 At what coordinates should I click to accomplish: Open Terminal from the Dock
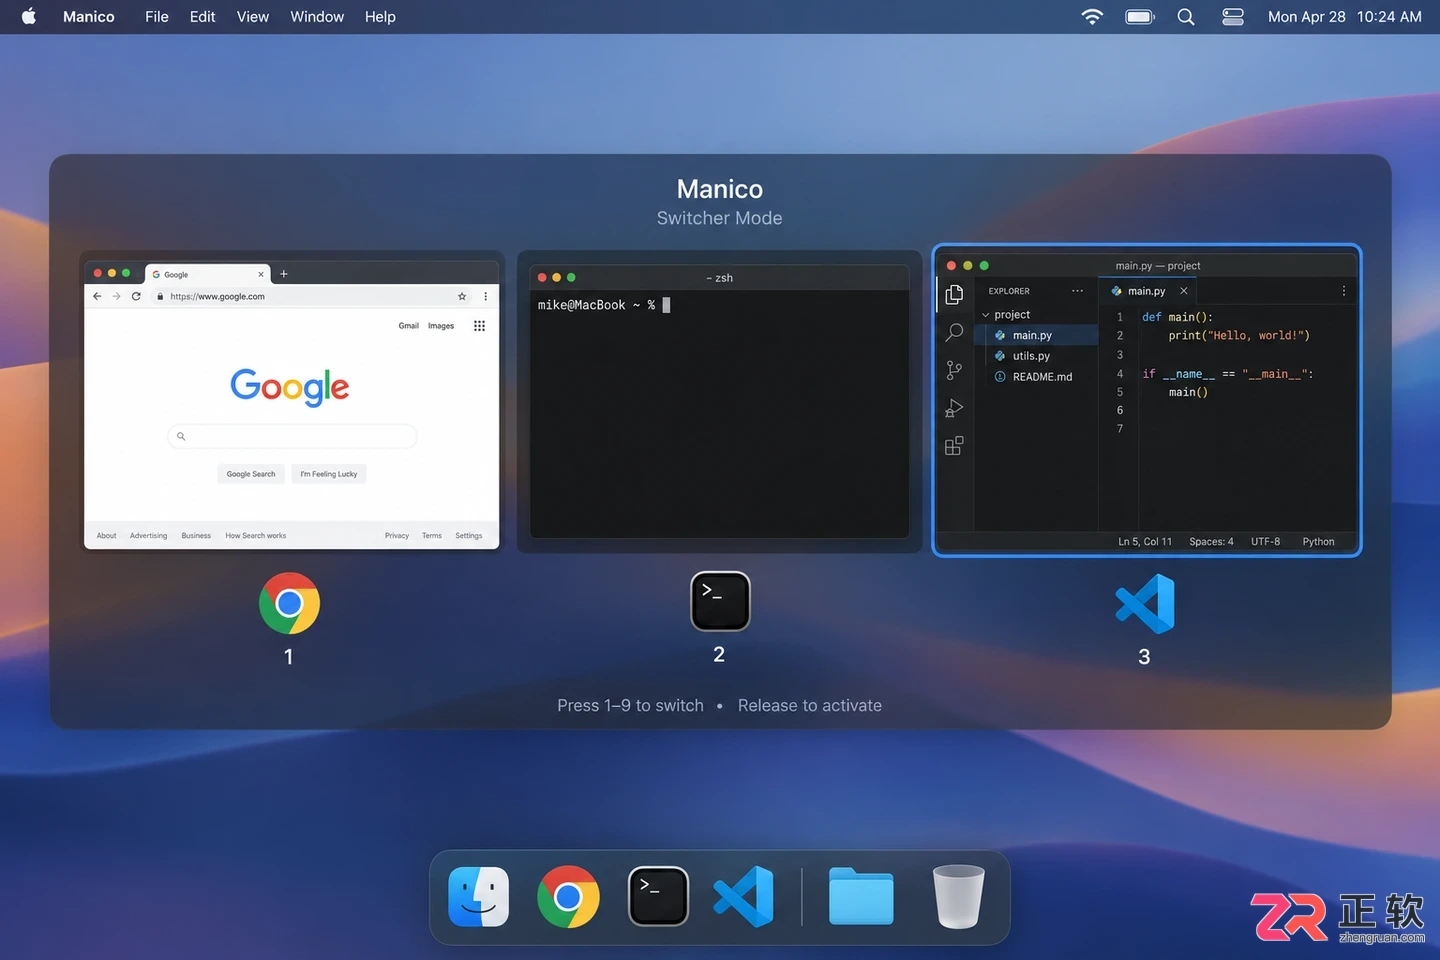point(658,896)
